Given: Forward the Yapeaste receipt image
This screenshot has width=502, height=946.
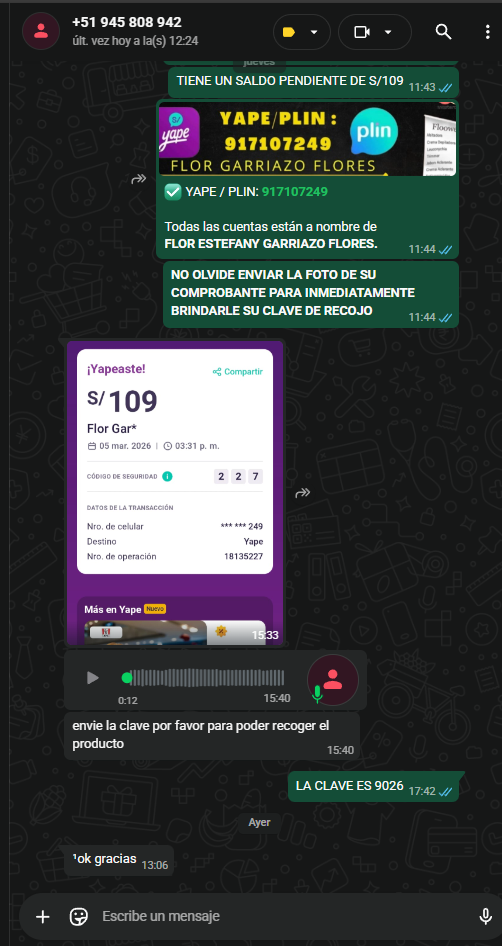Looking at the screenshot, I should pyautogui.click(x=302, y=493).
